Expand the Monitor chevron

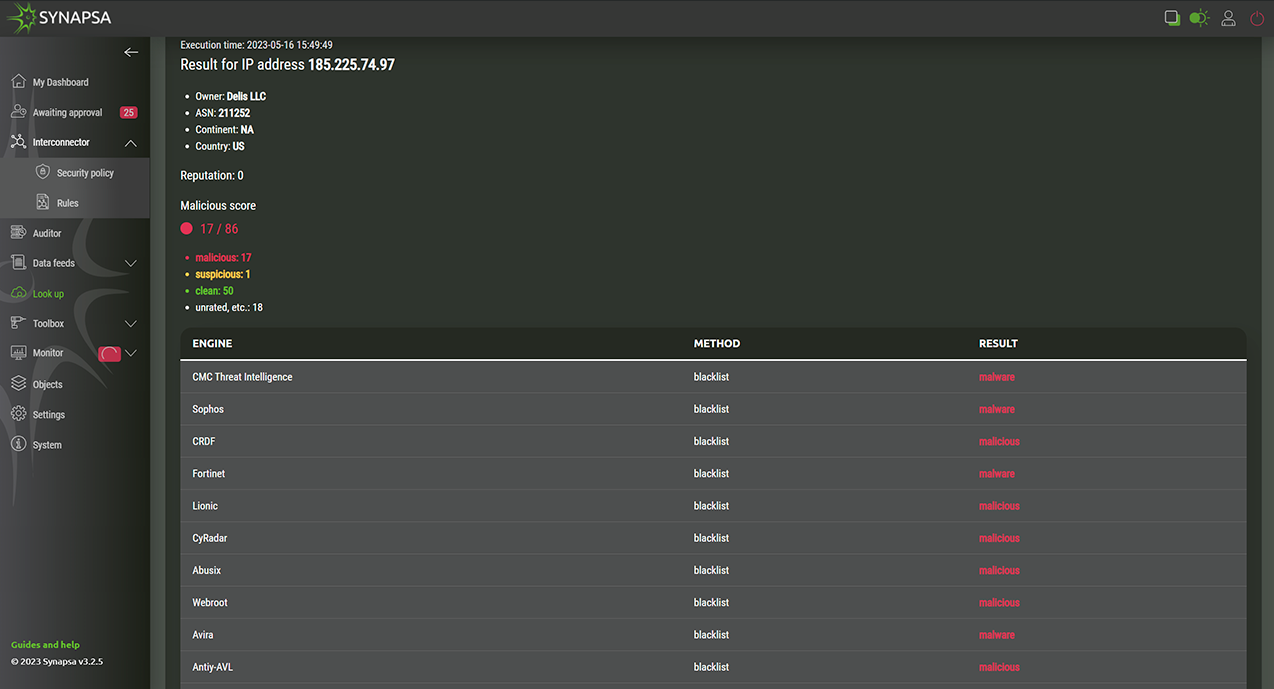tap(131, 353)
